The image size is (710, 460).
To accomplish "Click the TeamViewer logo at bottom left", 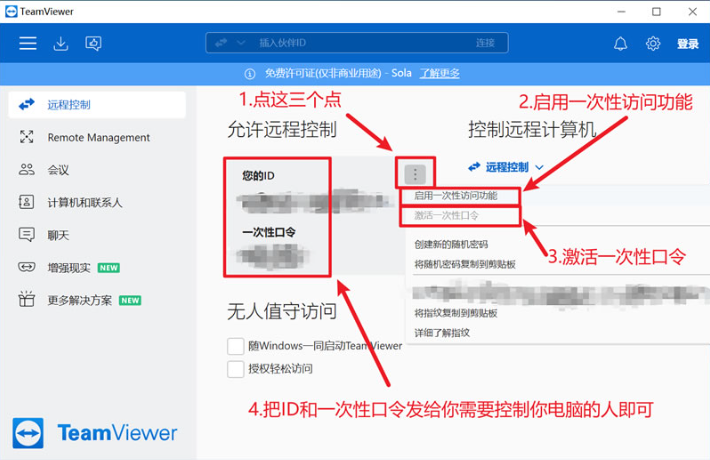I will [95, 433].
